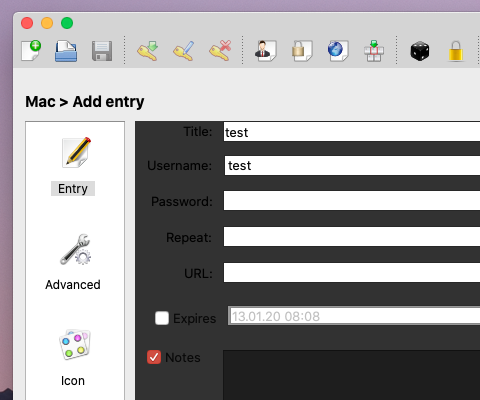Save database with the floppy disk icon
Image resolution: width=480 pixels, height=400 pixels.
tap(102, 51)
